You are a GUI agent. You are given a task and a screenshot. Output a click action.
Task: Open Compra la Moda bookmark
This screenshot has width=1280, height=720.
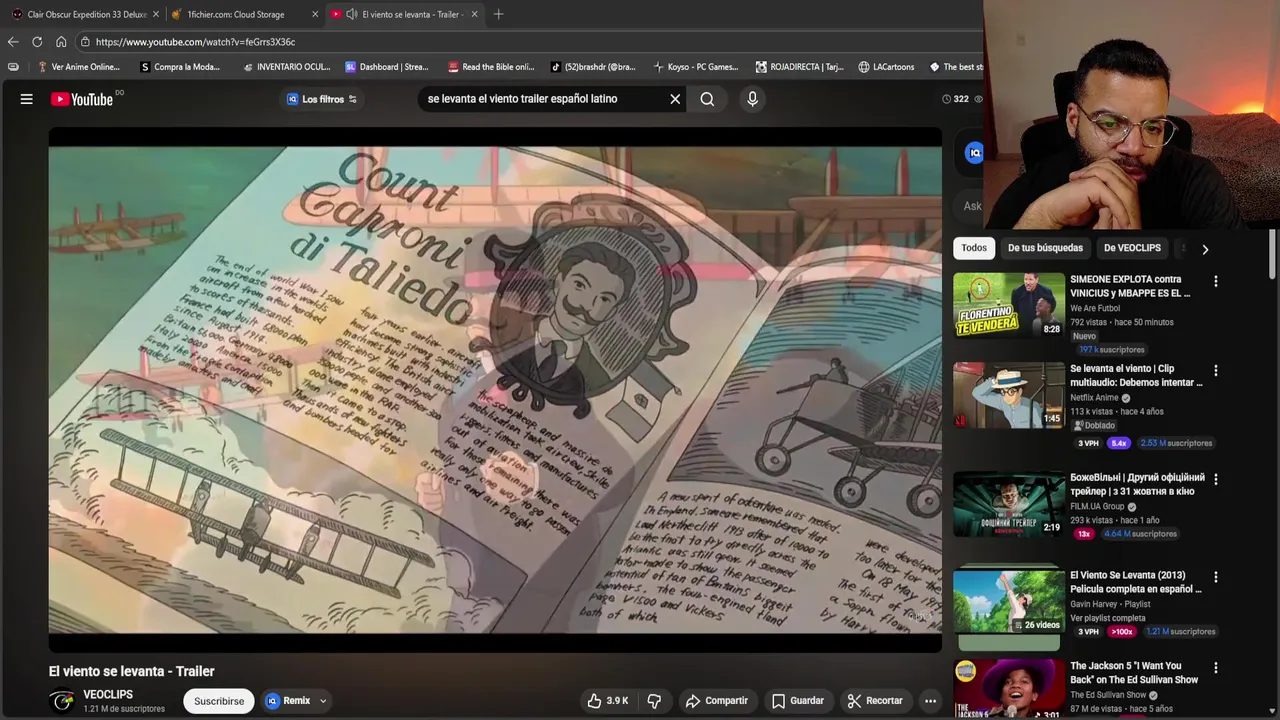(x=180, y=67)
